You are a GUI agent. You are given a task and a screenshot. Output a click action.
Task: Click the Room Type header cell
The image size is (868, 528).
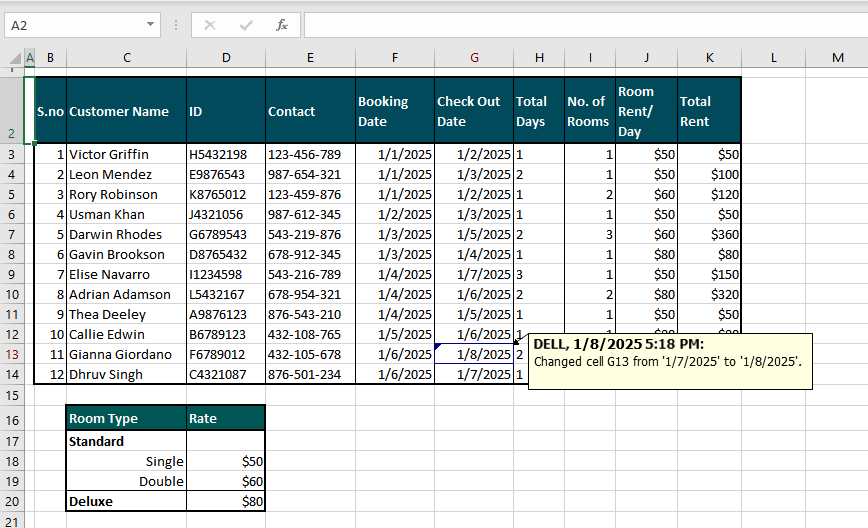point(126,420)
